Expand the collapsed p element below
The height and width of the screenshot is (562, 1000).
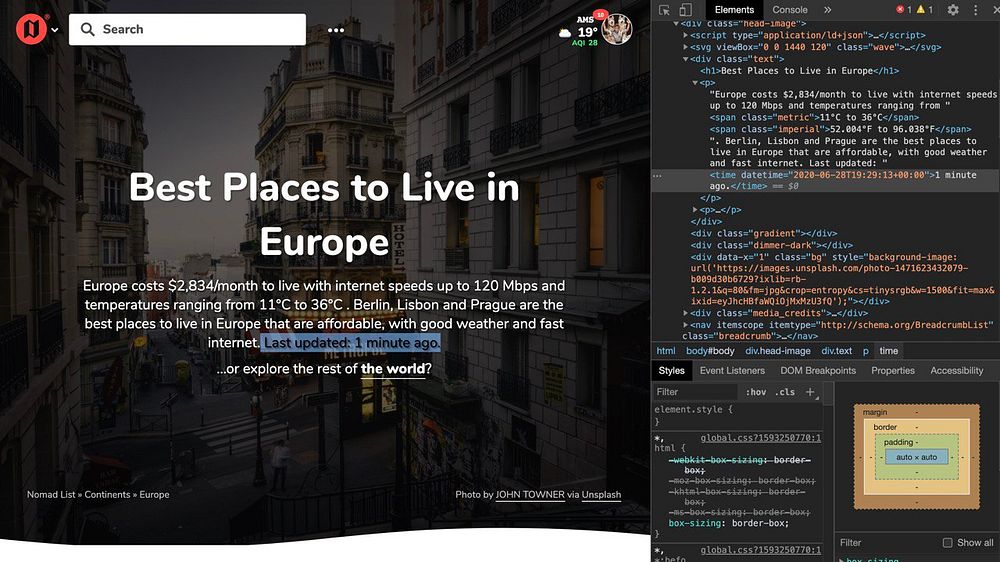click(695, 210)
